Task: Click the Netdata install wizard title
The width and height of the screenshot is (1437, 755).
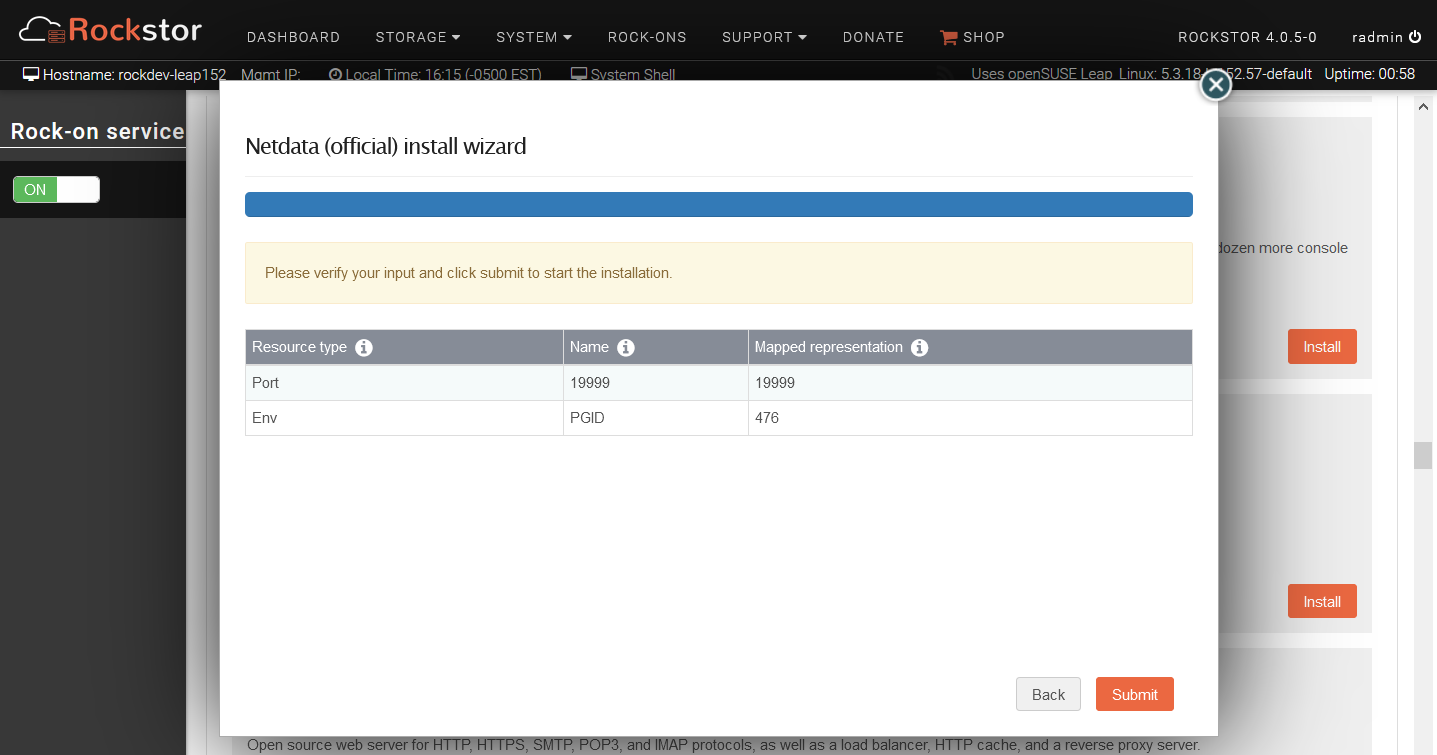Action: pos(386,146)
